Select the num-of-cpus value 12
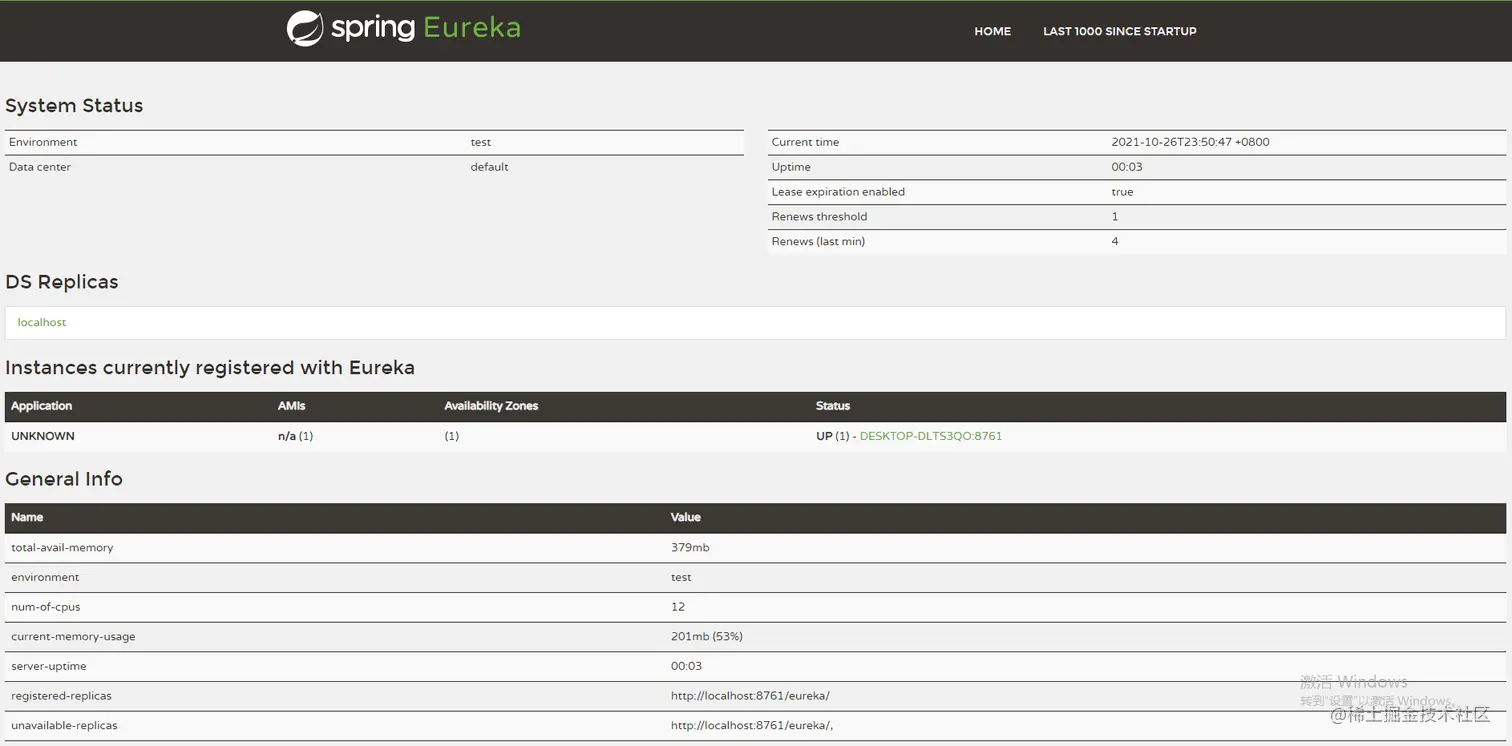Image resolution: width=1512 pixels, height=746 pixels. coord(677,607)
